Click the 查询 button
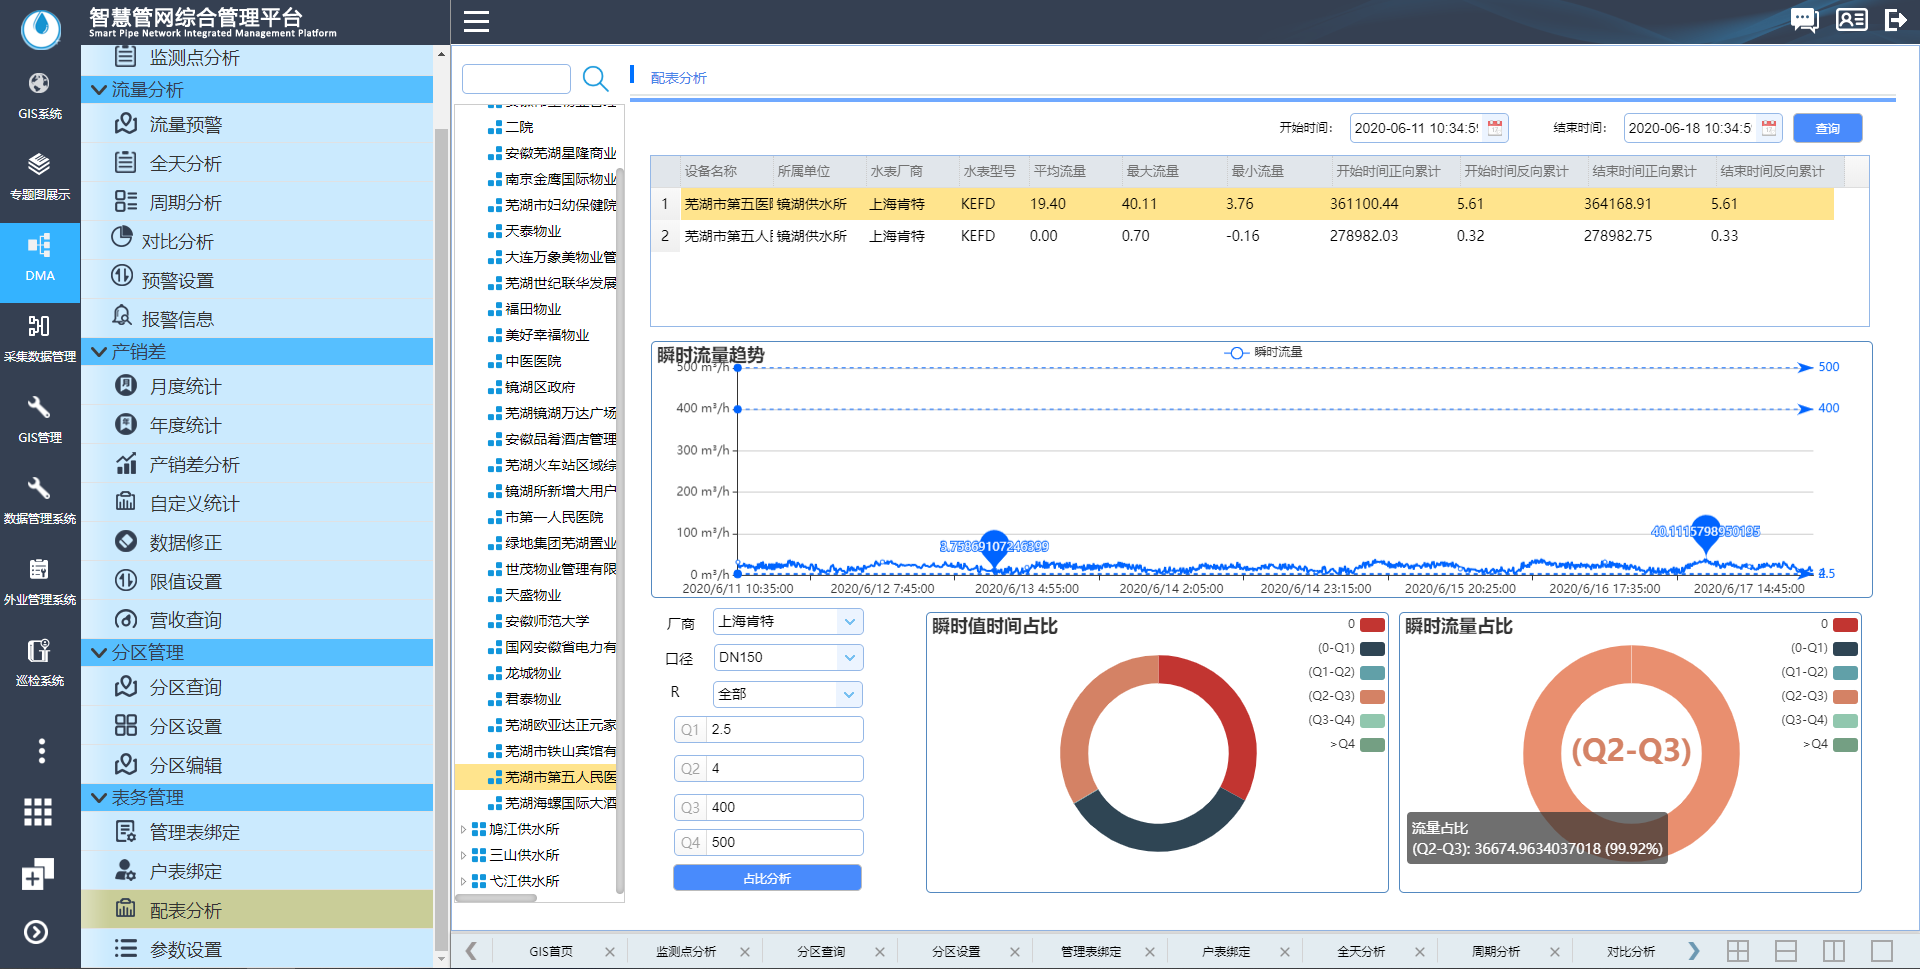1920x969 pixels. coord(1827,128)
